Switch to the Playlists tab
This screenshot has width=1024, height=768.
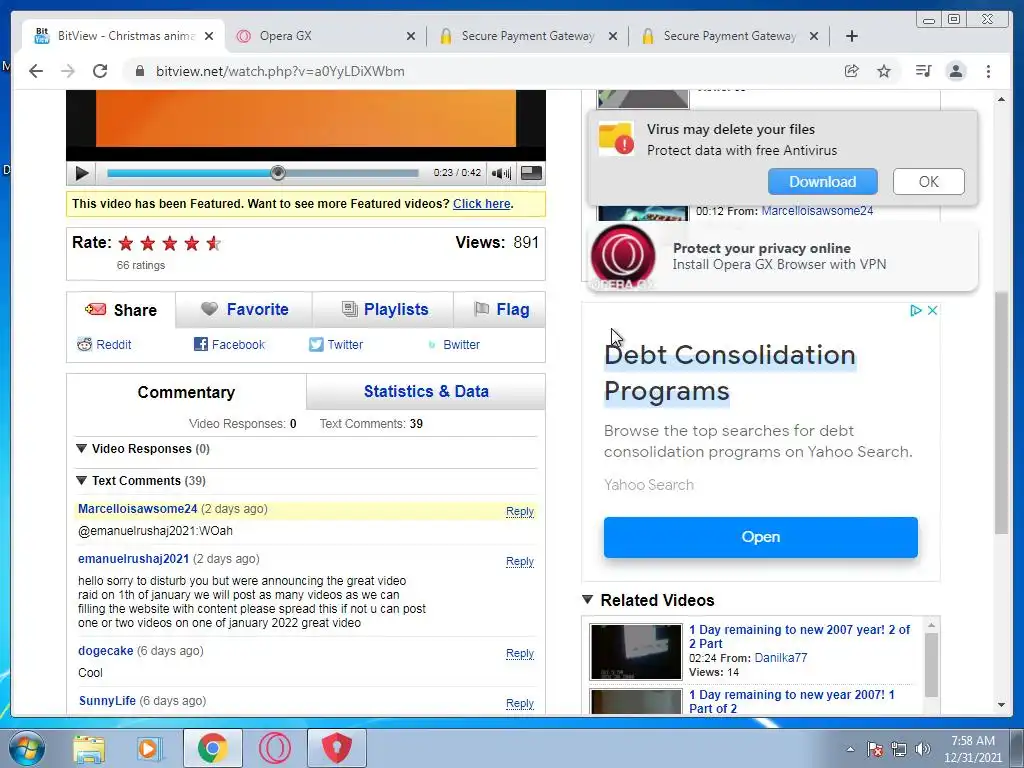(384, 310)
